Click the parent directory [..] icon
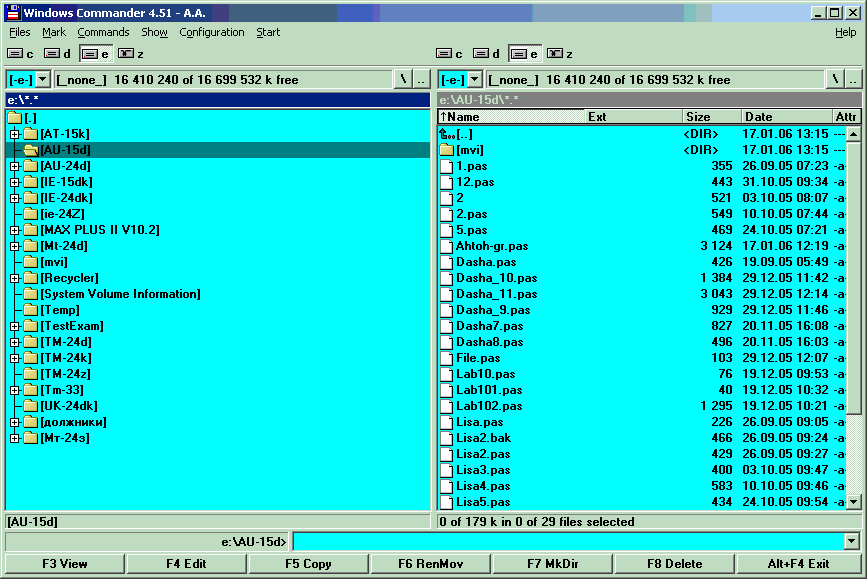The image size is (867, 579). [446, 134]
